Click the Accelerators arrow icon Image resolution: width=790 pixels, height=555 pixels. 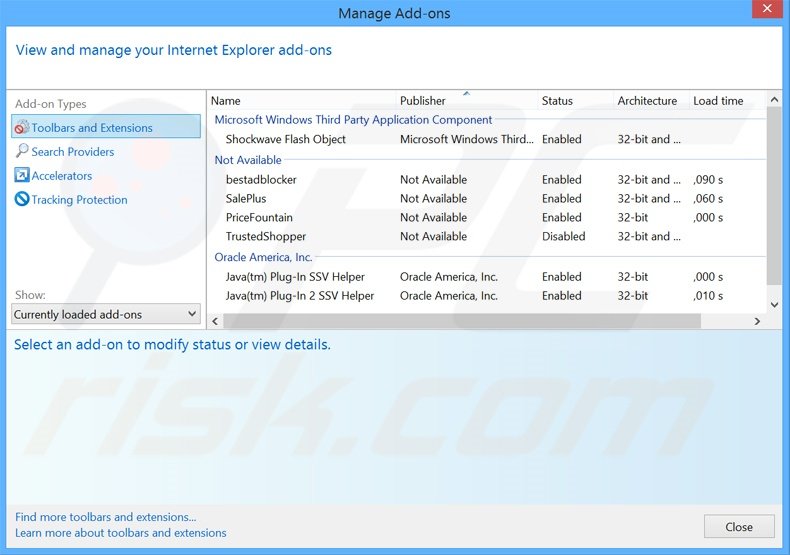[22, 175]
